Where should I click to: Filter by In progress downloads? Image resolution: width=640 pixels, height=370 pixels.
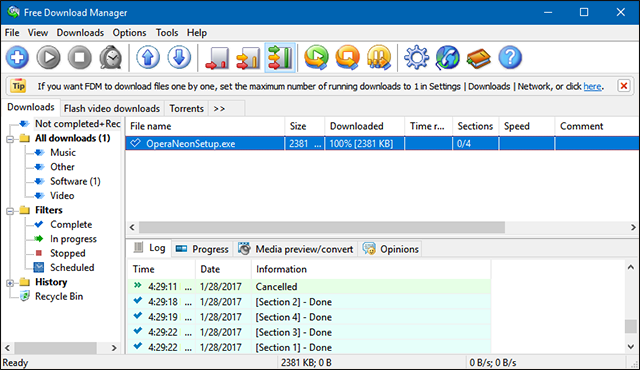pyautogui.click(x=73, y=239)
